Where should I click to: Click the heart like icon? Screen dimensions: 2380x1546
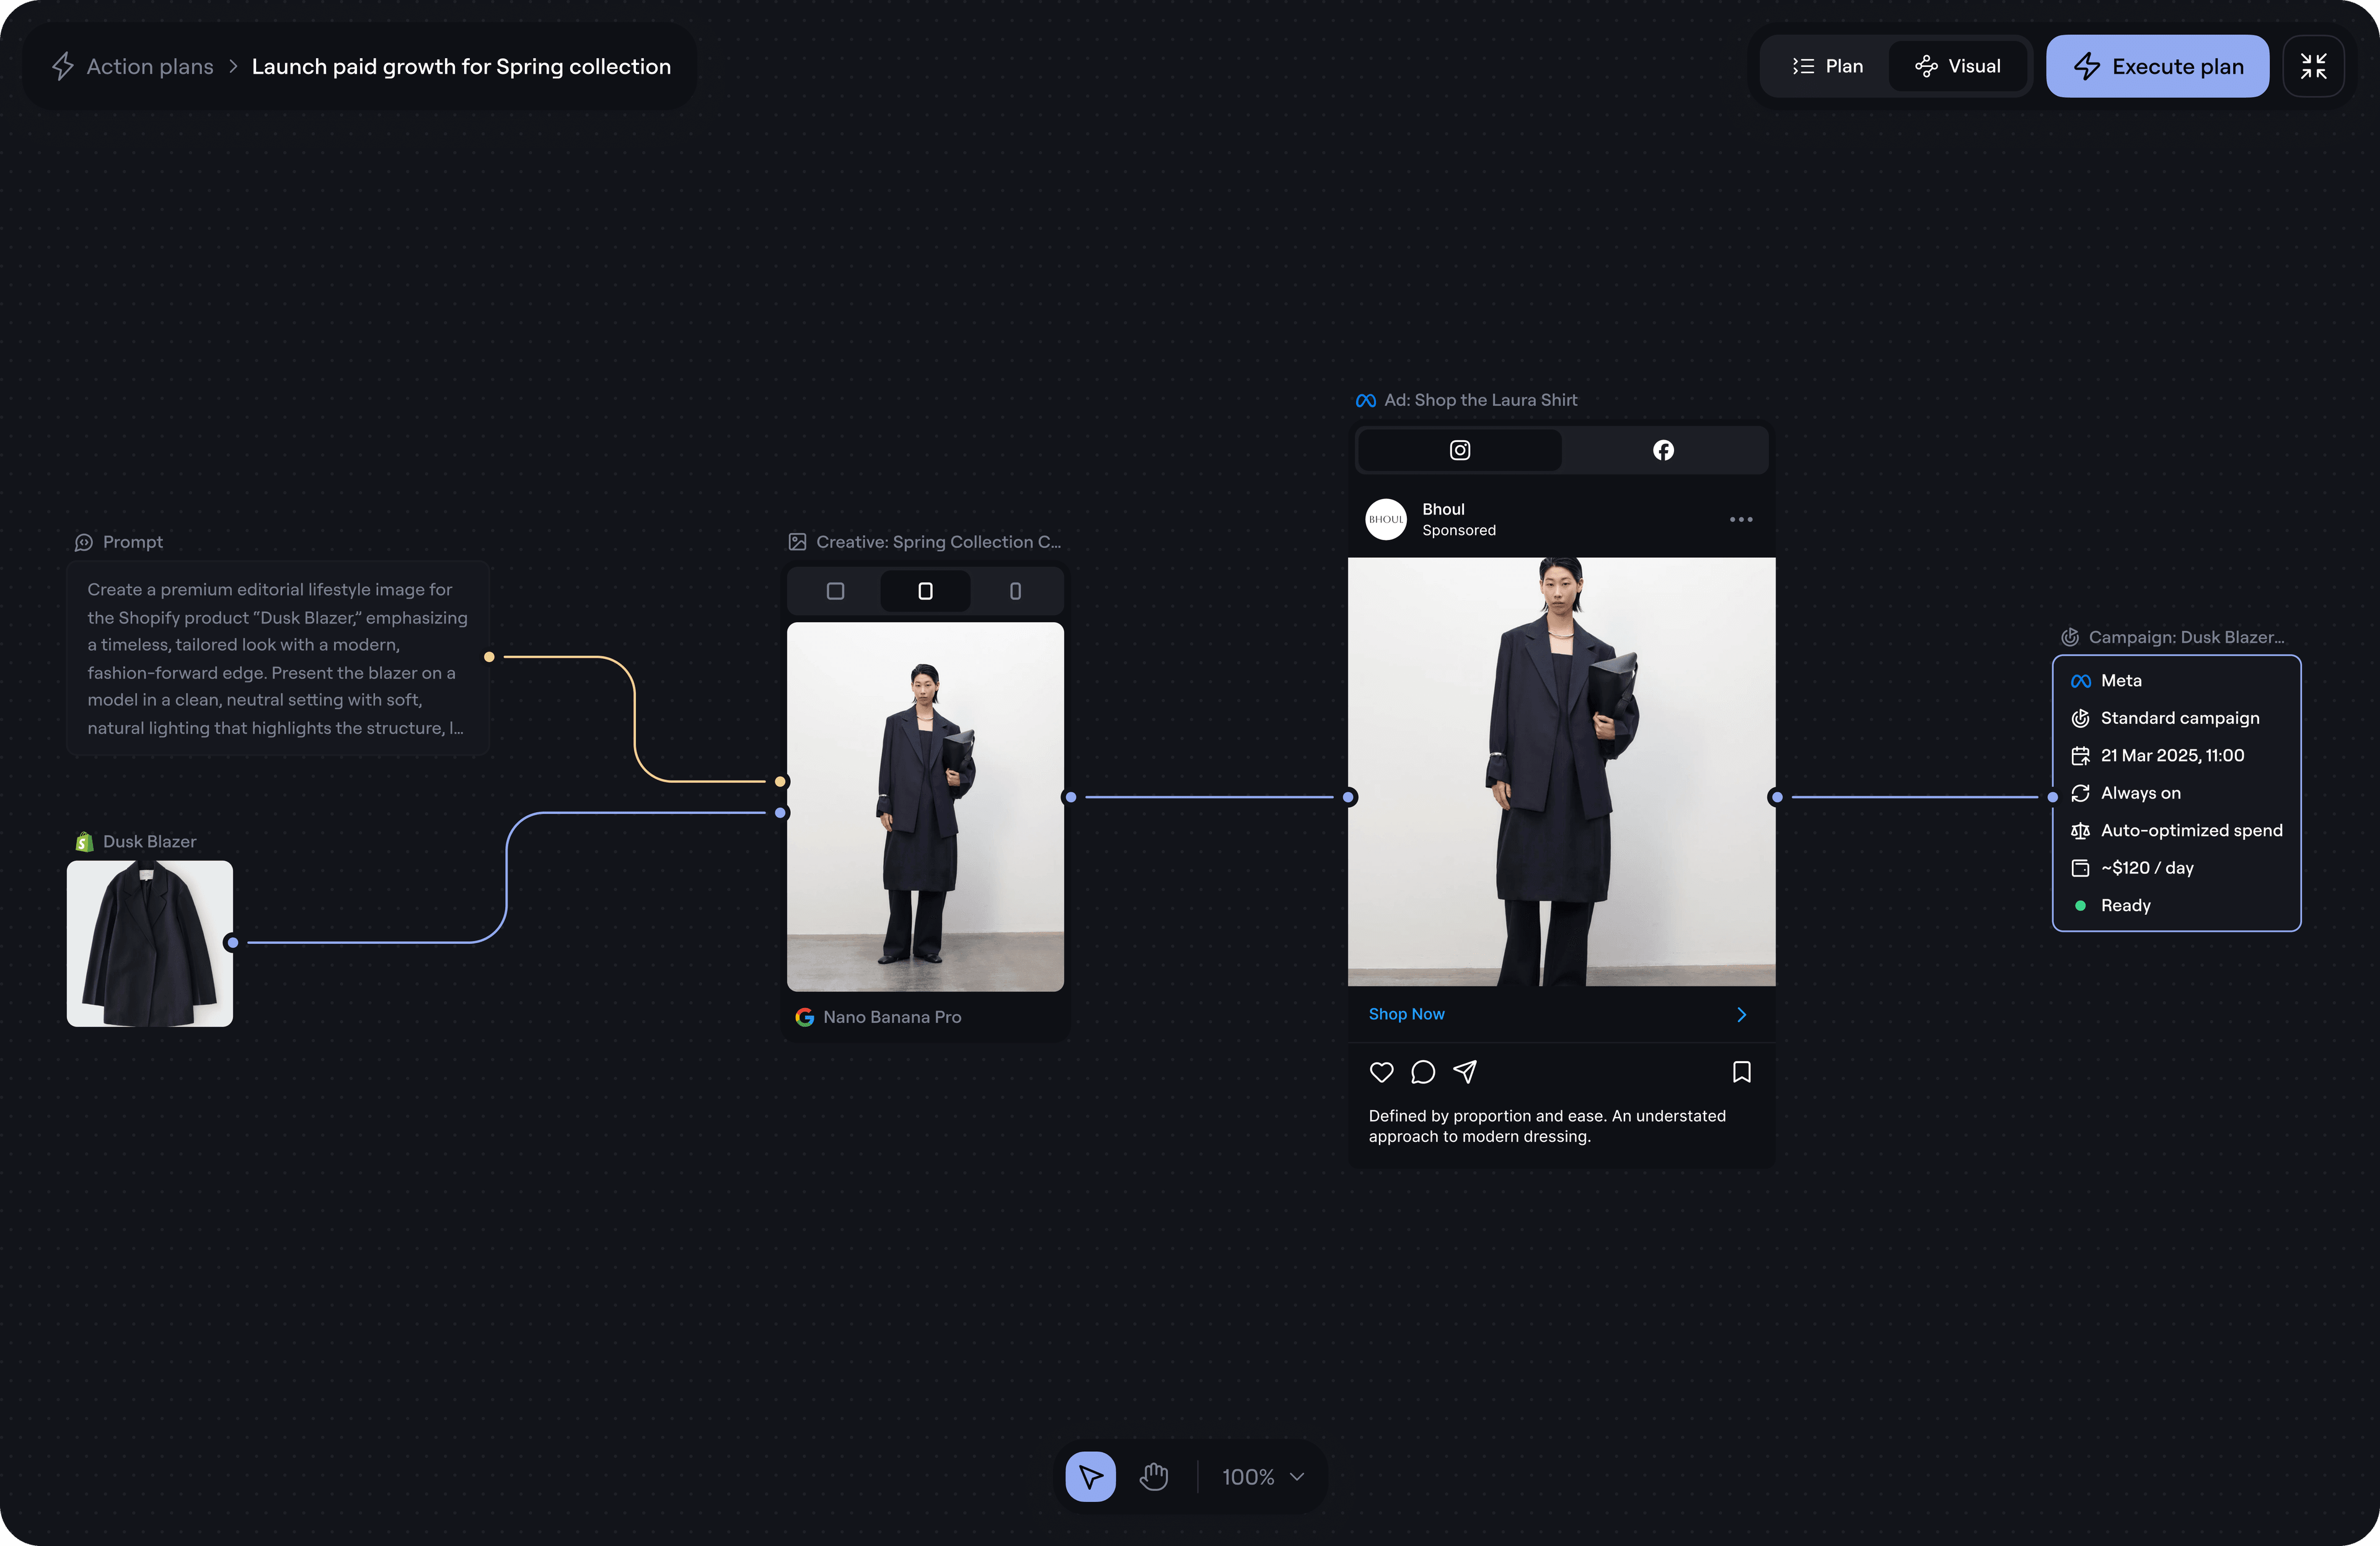1381,1072
